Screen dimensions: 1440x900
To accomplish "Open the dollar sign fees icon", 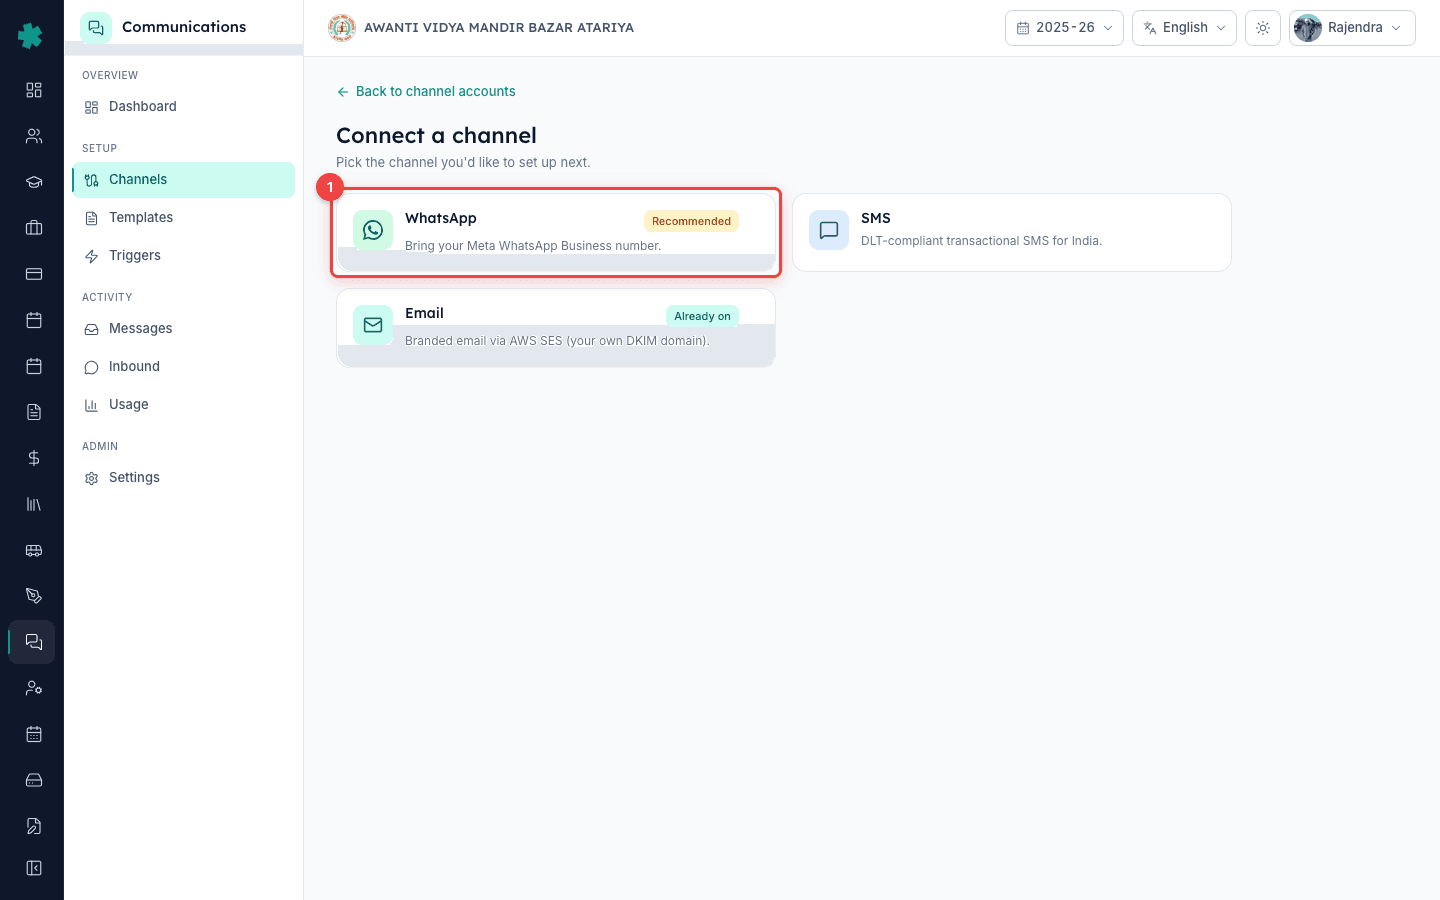I will coord(34,458).
